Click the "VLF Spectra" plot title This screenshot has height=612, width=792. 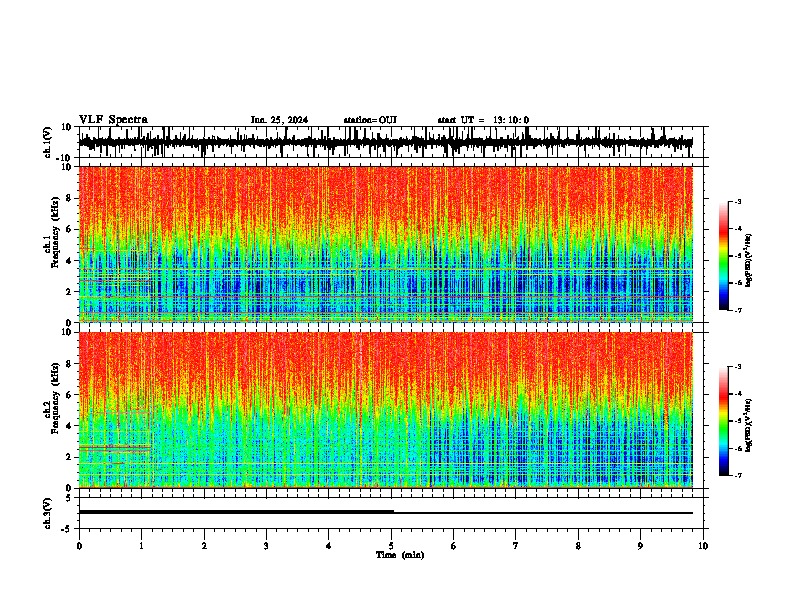tap(113, 120)
